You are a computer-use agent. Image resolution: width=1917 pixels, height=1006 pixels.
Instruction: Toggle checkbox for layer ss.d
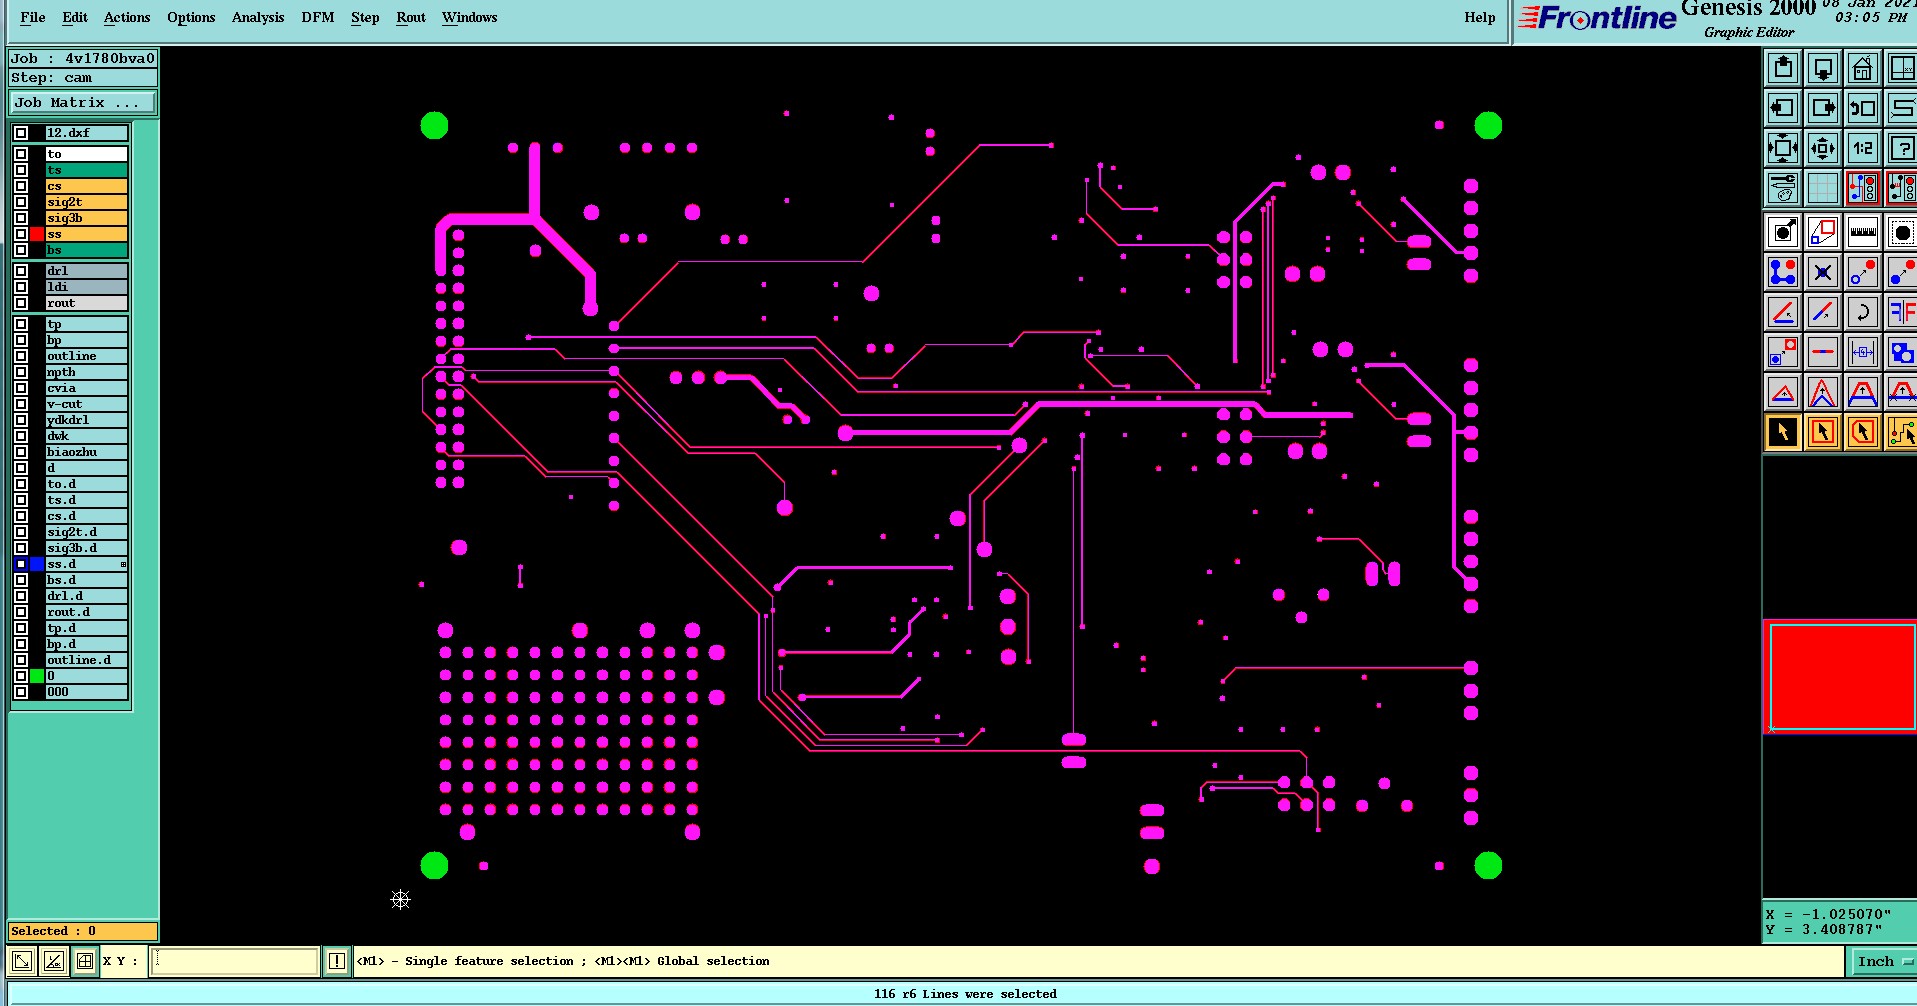click(21, 564)
